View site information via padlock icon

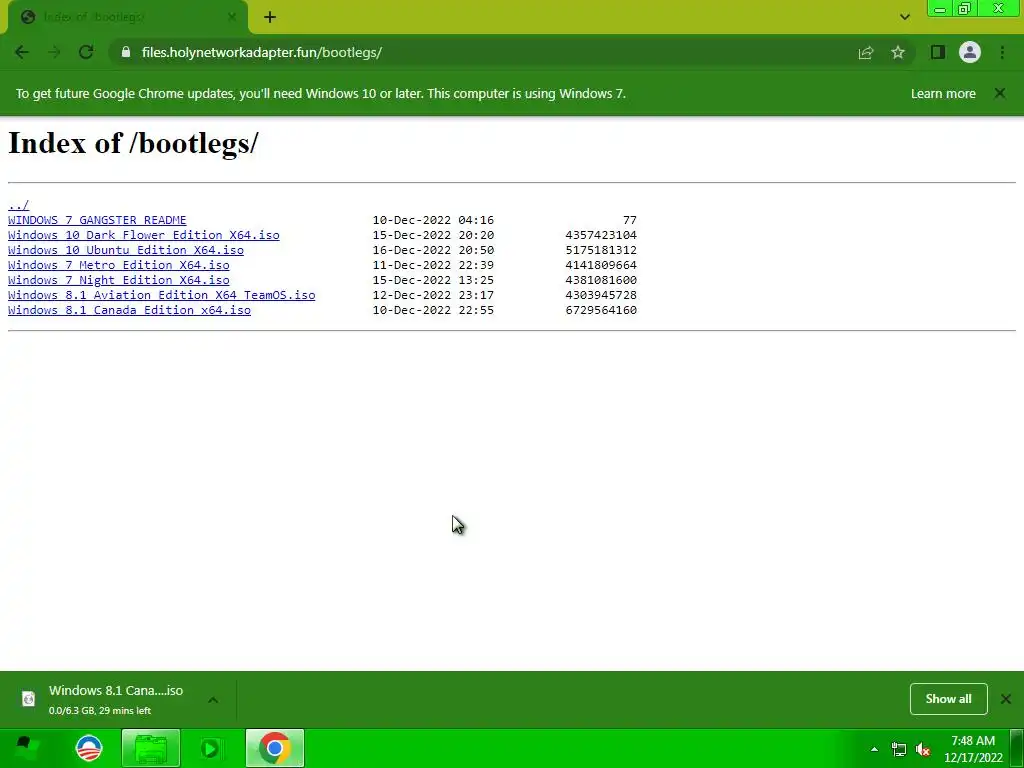coord(126,52)
